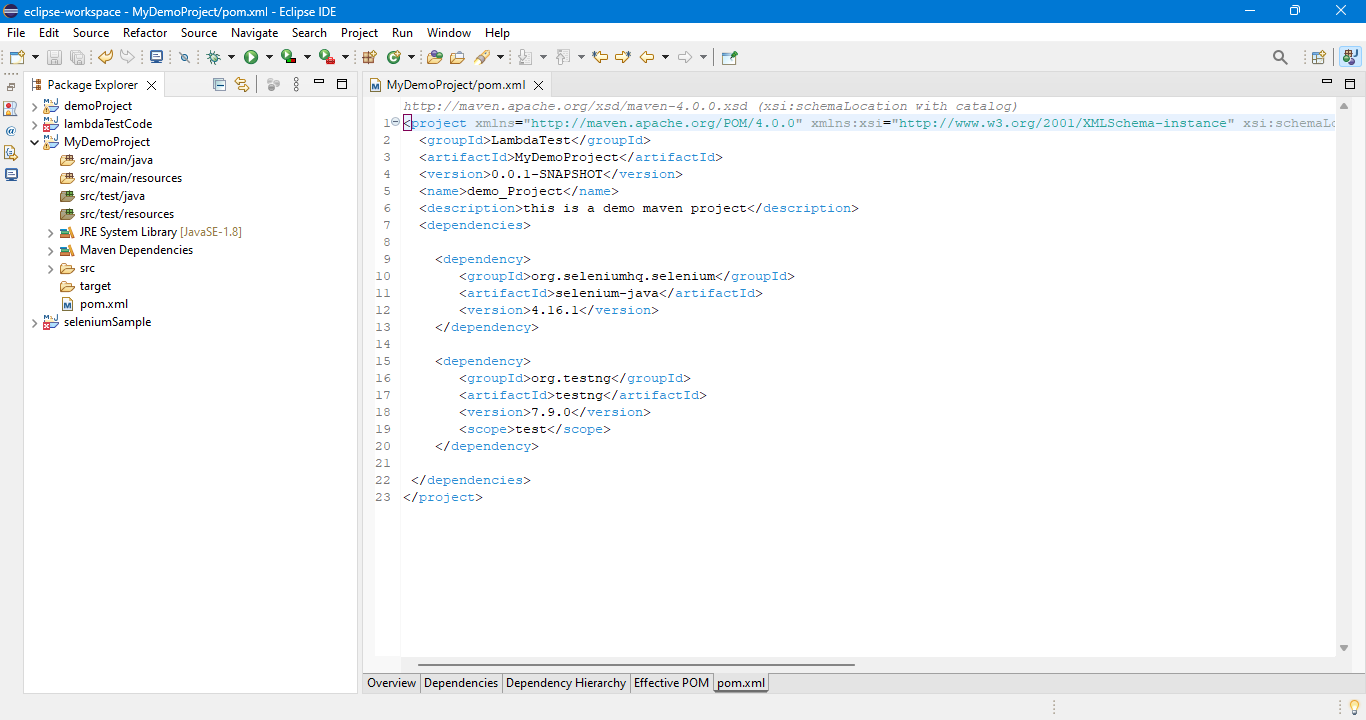Navigate Back with yellow left arrow
Image resolution: width=1366 pixels, height=720 pixels.
(x=647, y=57)
